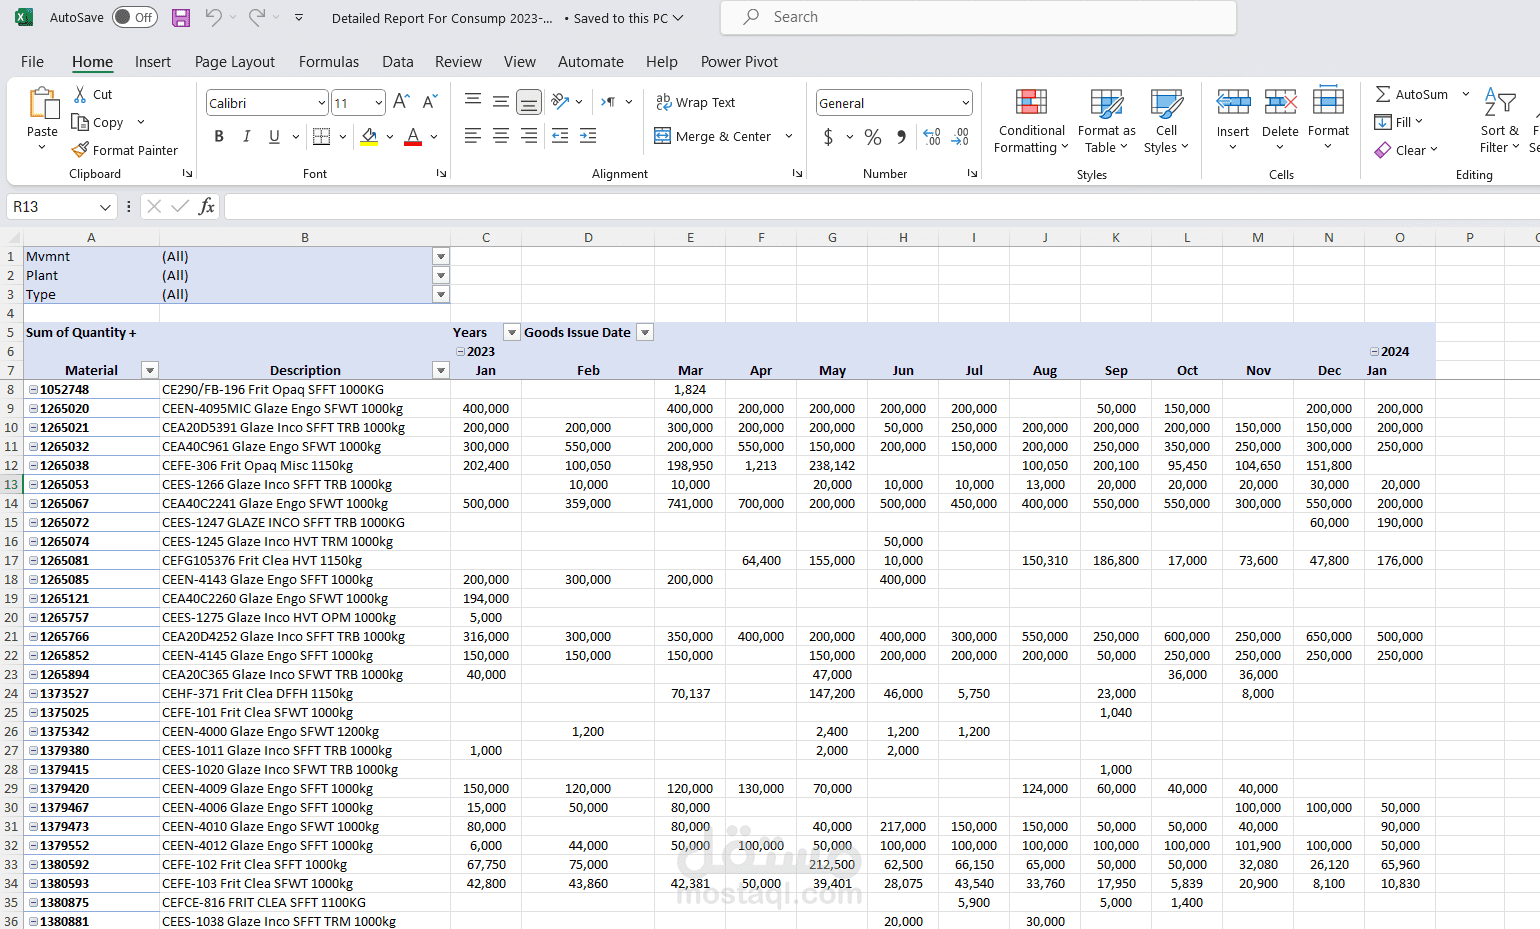Screen dimensions: 1540x929
Task: Click the Redo arrow icon
Action: (256, 17)
